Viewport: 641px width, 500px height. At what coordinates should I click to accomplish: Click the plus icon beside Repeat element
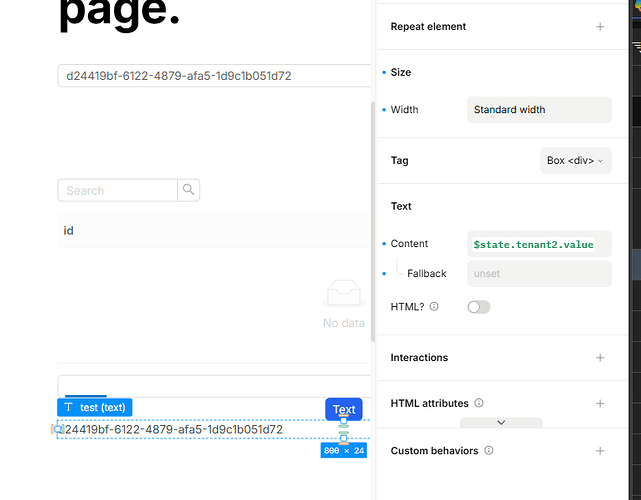pos(600,27)
